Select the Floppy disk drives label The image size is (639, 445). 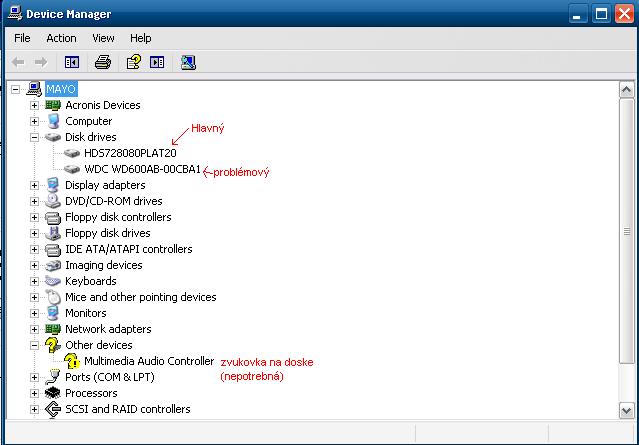[108, 233]
